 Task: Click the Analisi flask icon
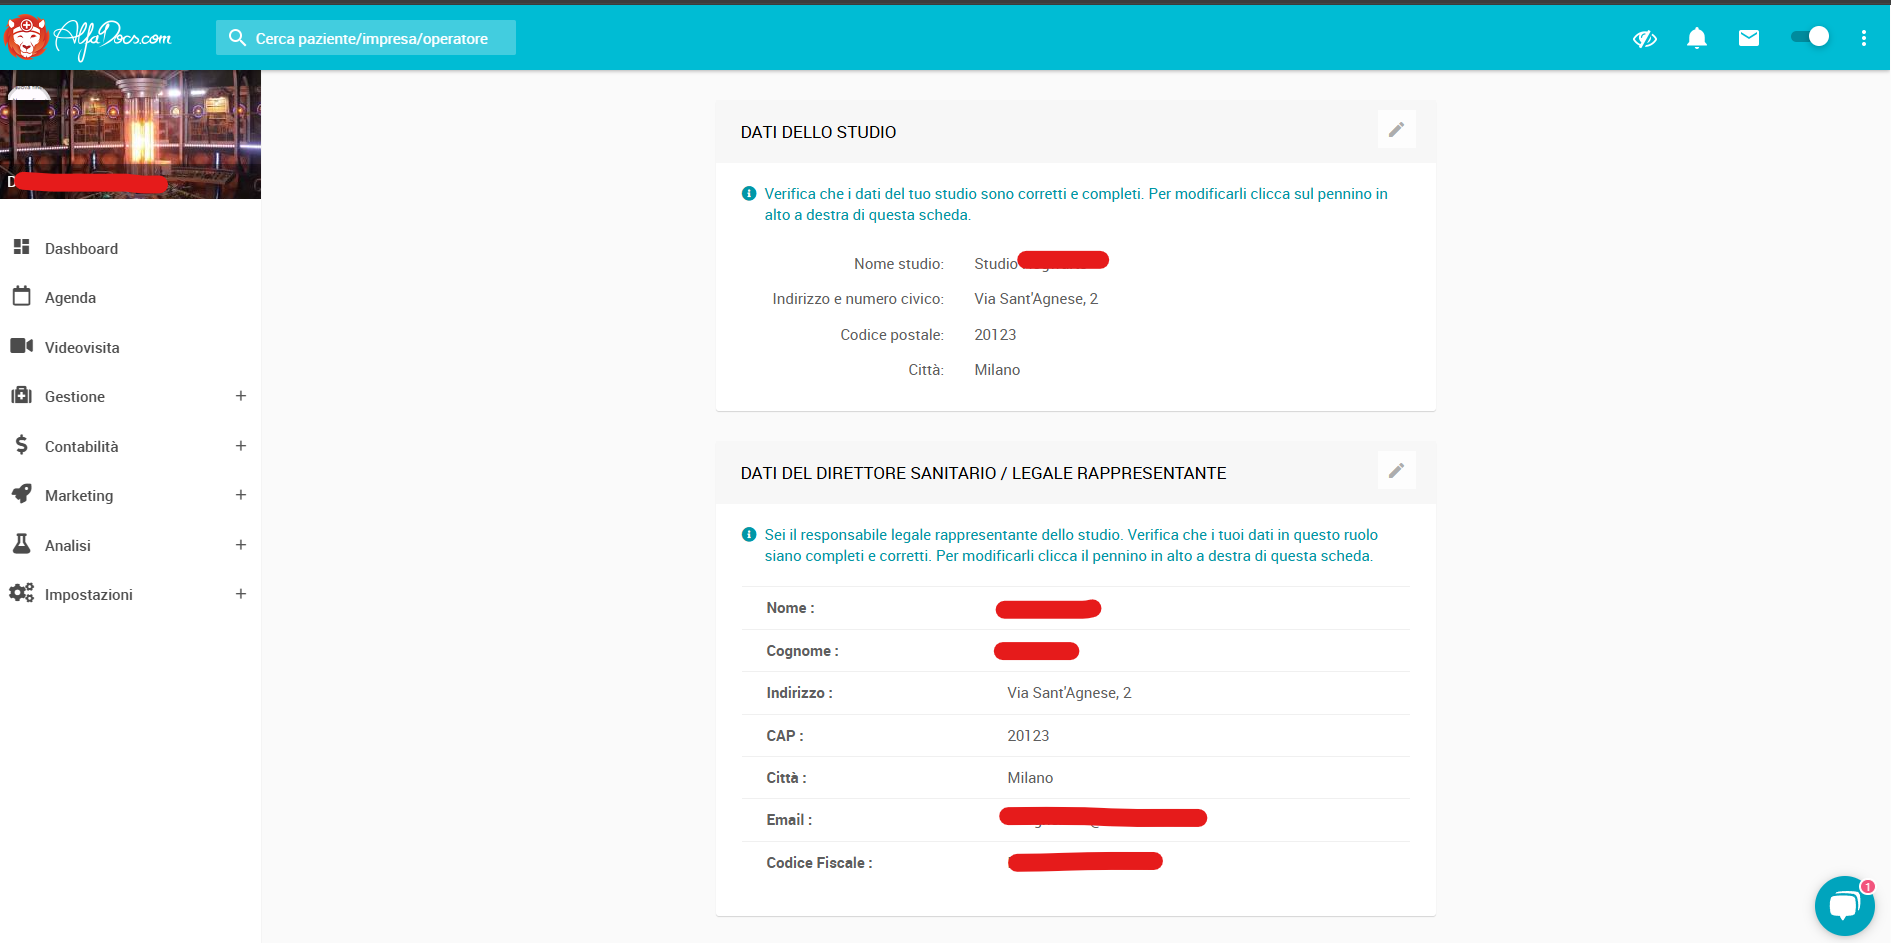coord(21,543)
